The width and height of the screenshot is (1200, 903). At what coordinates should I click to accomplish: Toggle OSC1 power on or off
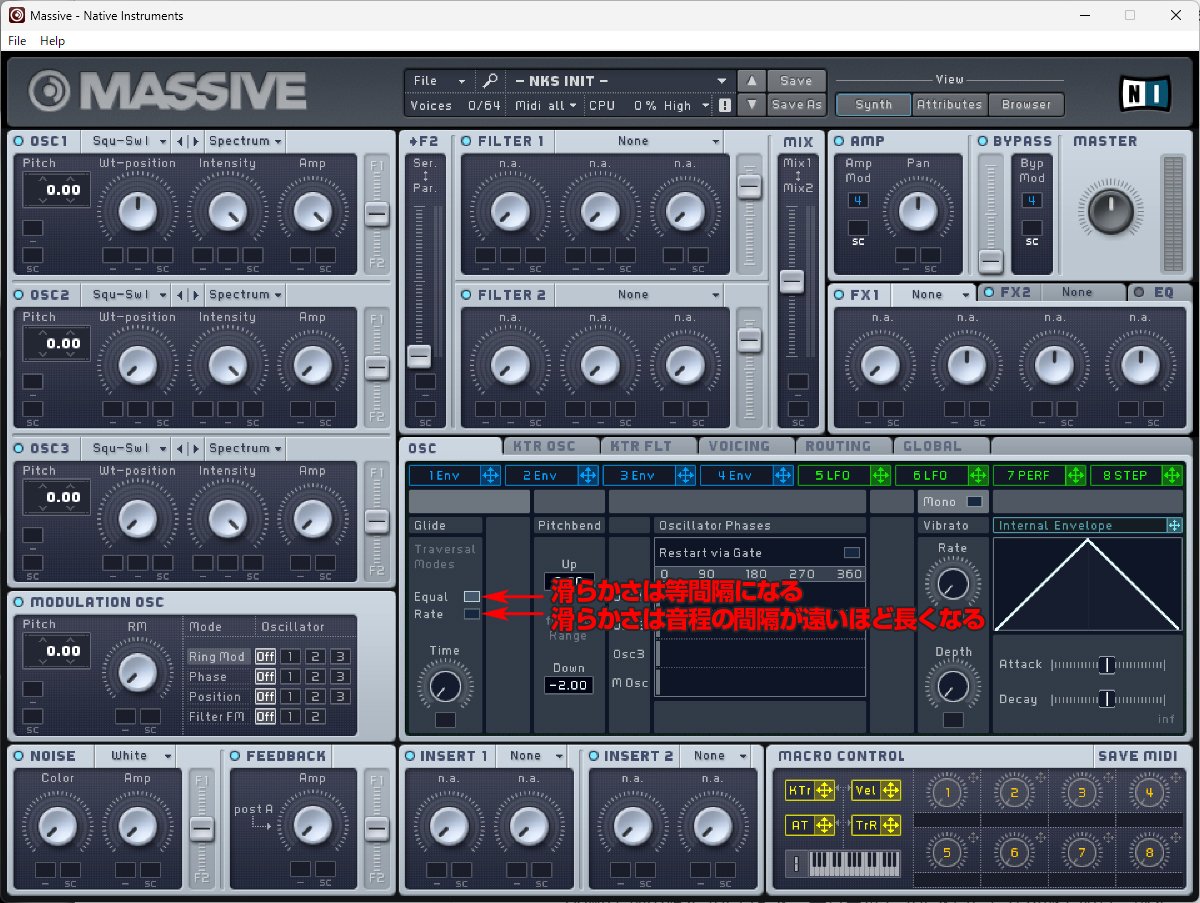20,141
